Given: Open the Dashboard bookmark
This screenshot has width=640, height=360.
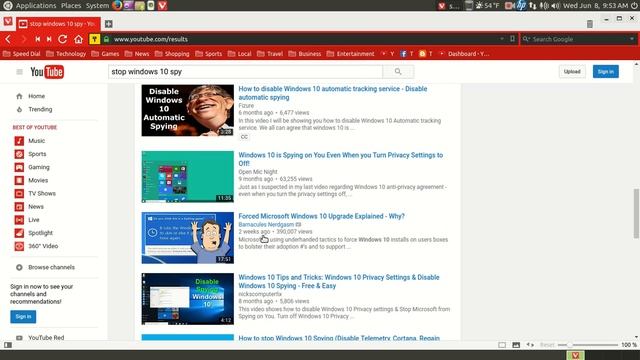Looking at the screenshot, I should (464, 54).
